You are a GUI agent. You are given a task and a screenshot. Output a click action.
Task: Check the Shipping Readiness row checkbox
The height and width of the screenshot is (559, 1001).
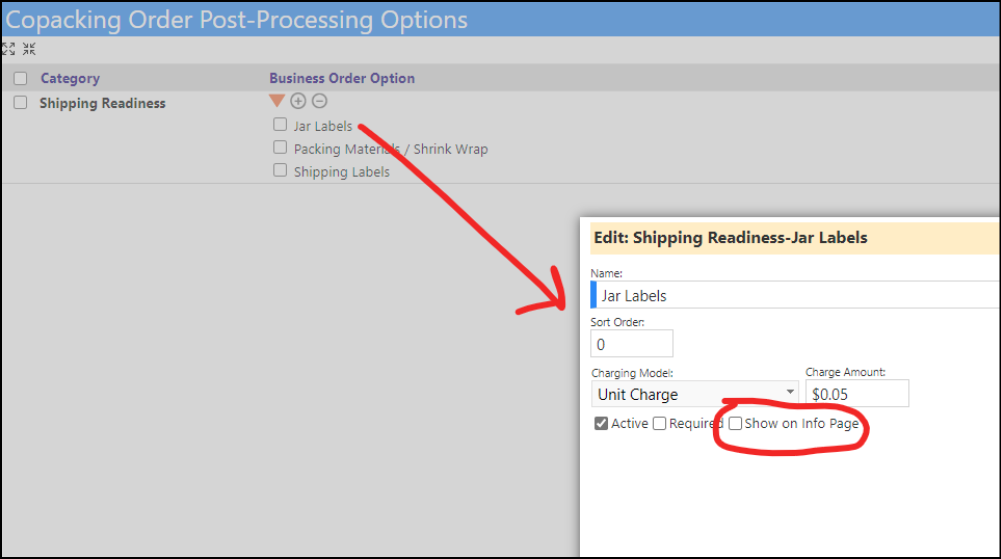click(x=20, y=103)
